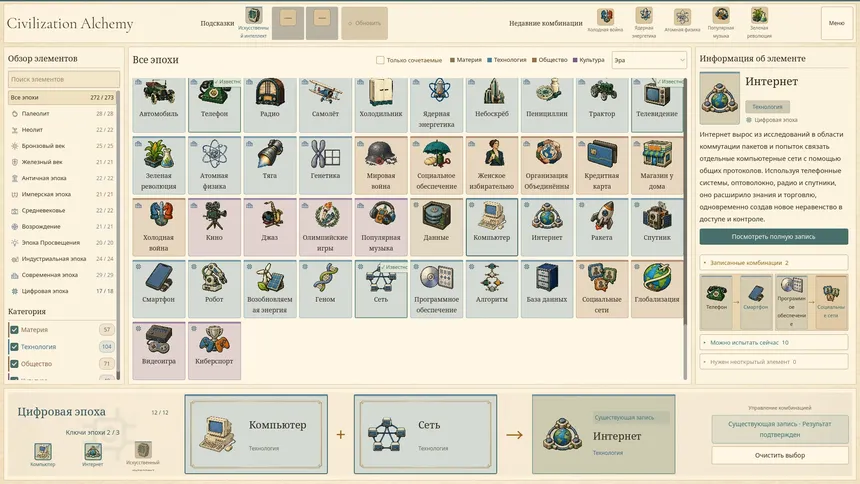Uncheck the Общество category checkbox
Image resolution: width=860 pixels, height=484 pixels.
[14, 364]
